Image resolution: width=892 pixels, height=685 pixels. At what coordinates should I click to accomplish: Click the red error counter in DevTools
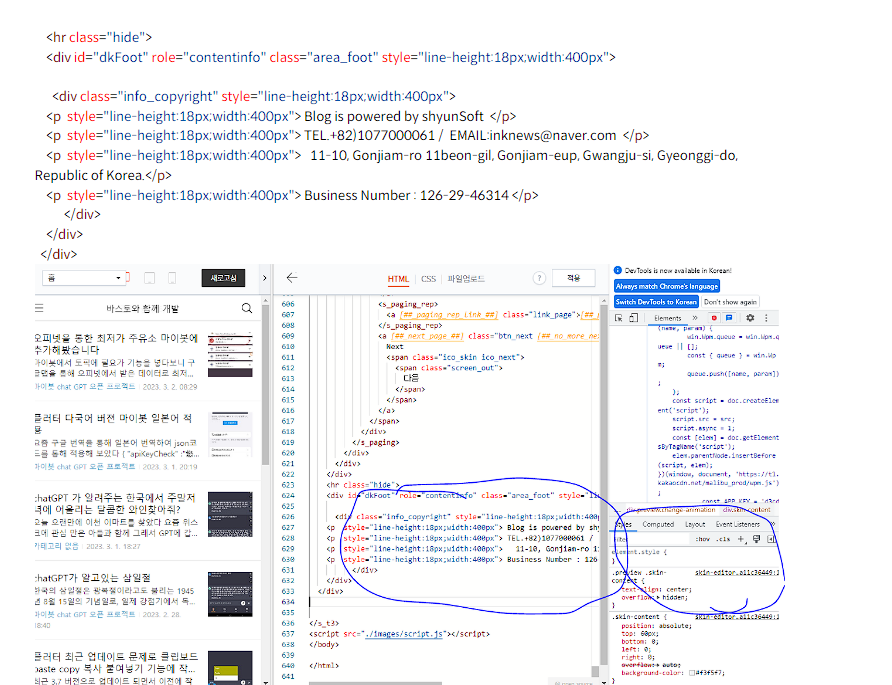(x=714, y=318)
